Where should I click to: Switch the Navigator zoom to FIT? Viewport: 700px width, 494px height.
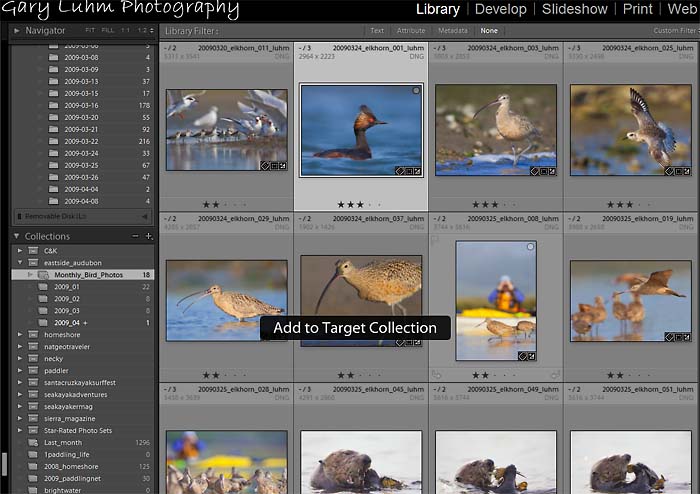[90, 30]
